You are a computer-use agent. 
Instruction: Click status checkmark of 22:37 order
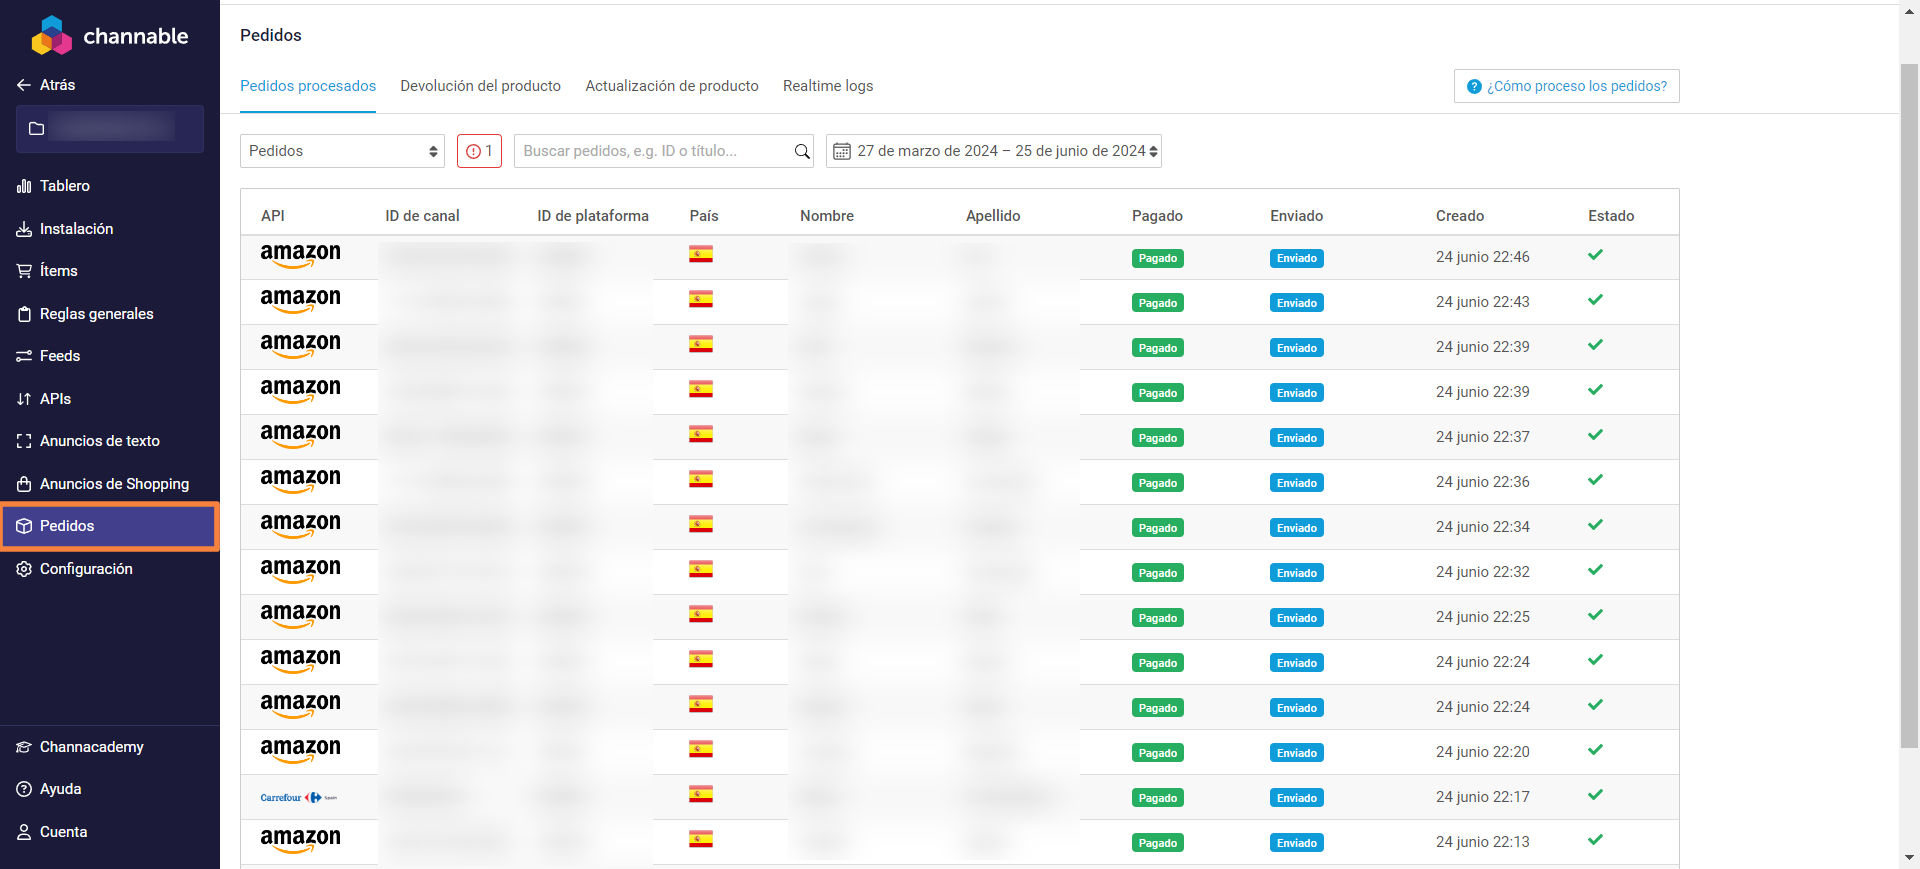coord(1595,435)
